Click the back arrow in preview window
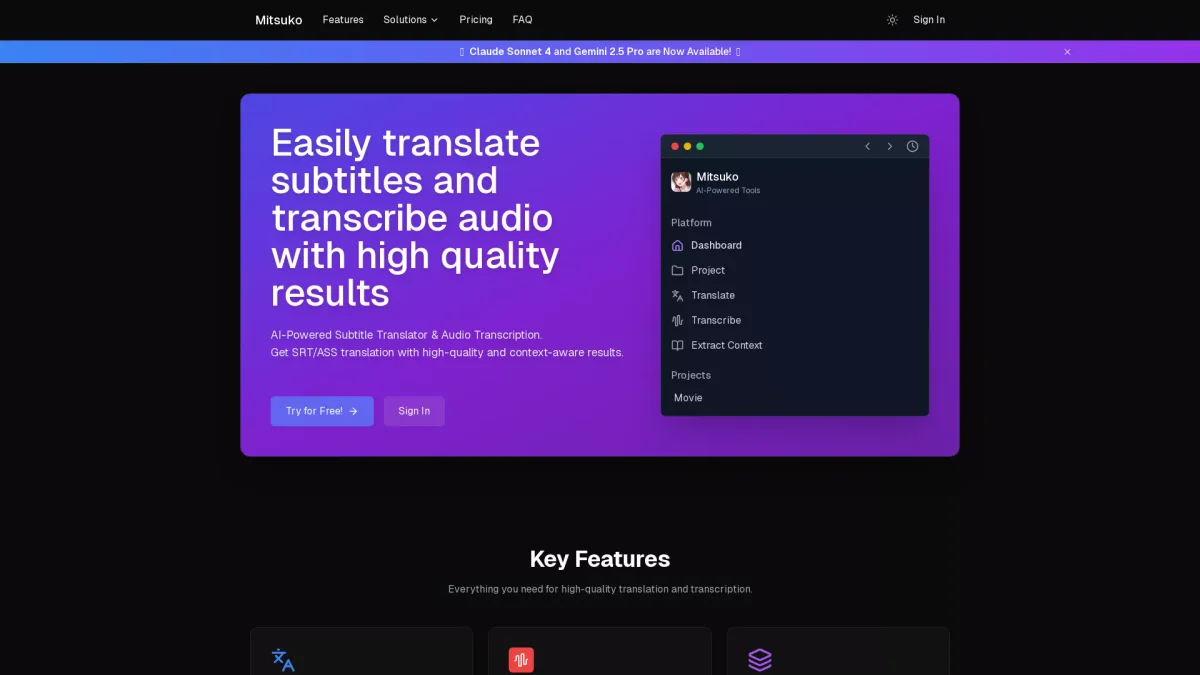This screenshot has width=1200, height=675. (867, 146)
